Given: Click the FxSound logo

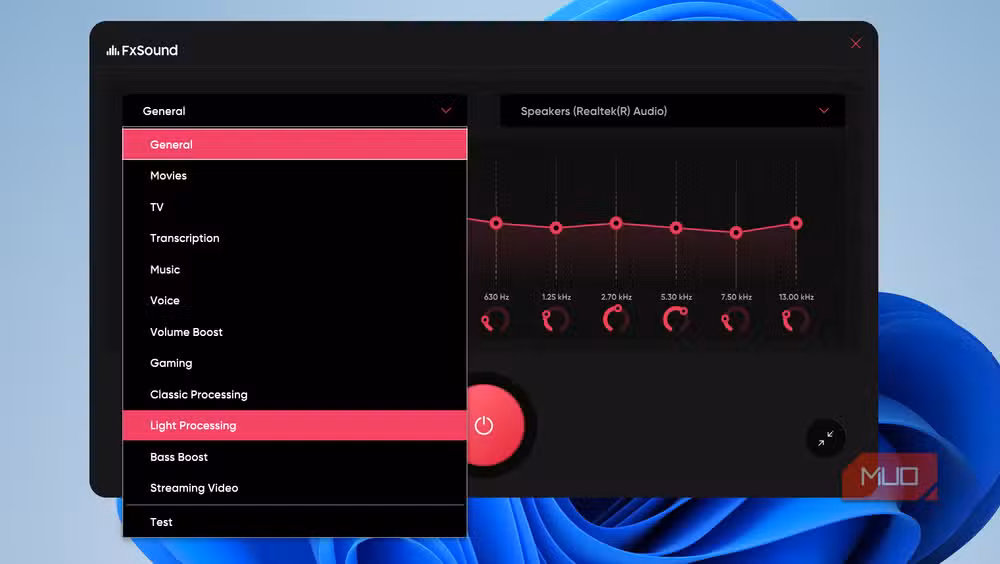Looking at the screenshot, I should [142, 50].
